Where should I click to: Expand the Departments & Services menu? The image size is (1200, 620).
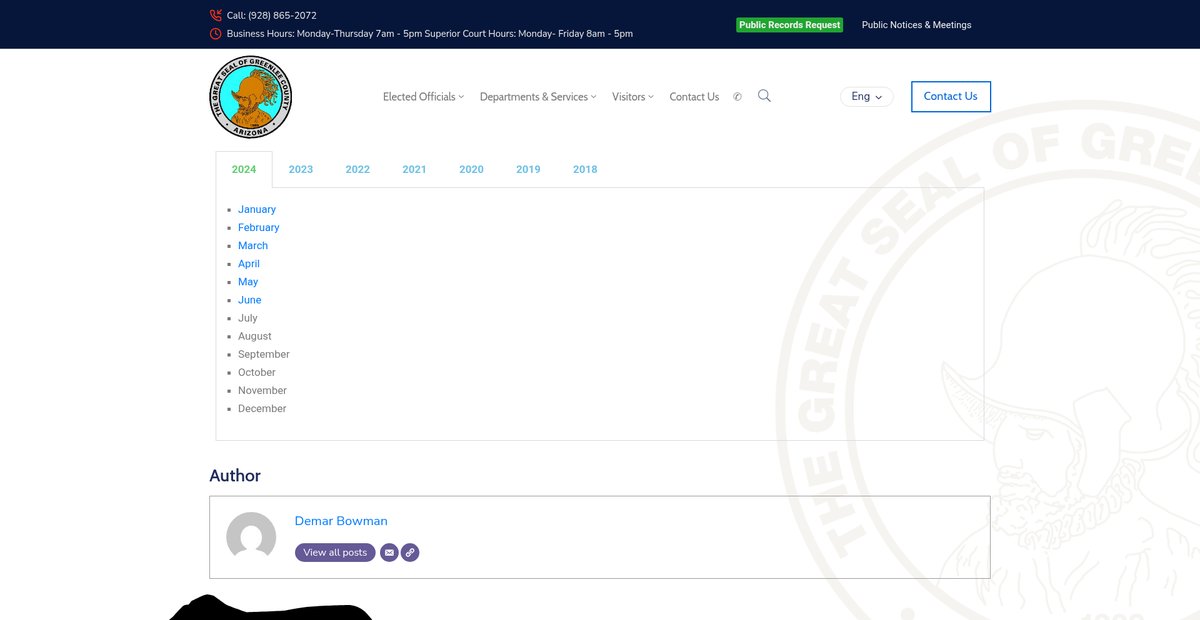538,97
